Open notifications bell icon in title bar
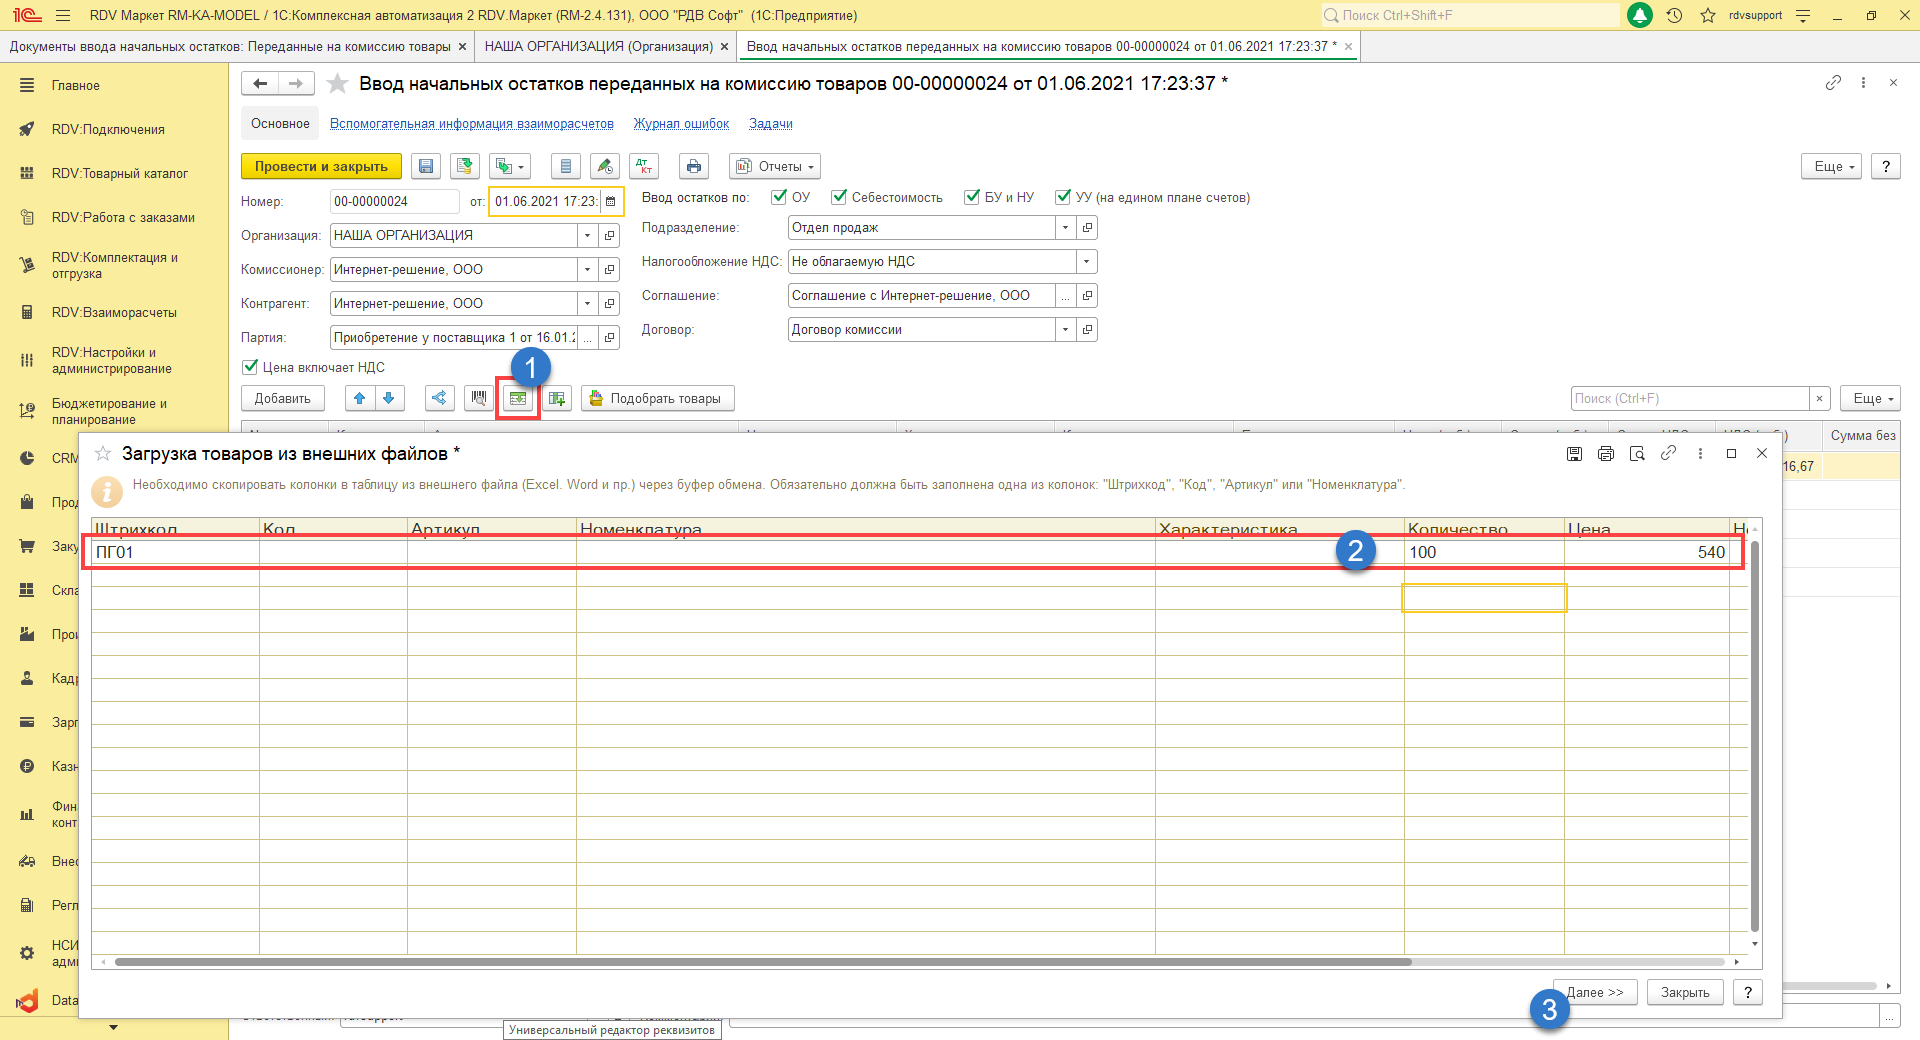Viewport: 1920px width, 1040px height. [1640, 16]
